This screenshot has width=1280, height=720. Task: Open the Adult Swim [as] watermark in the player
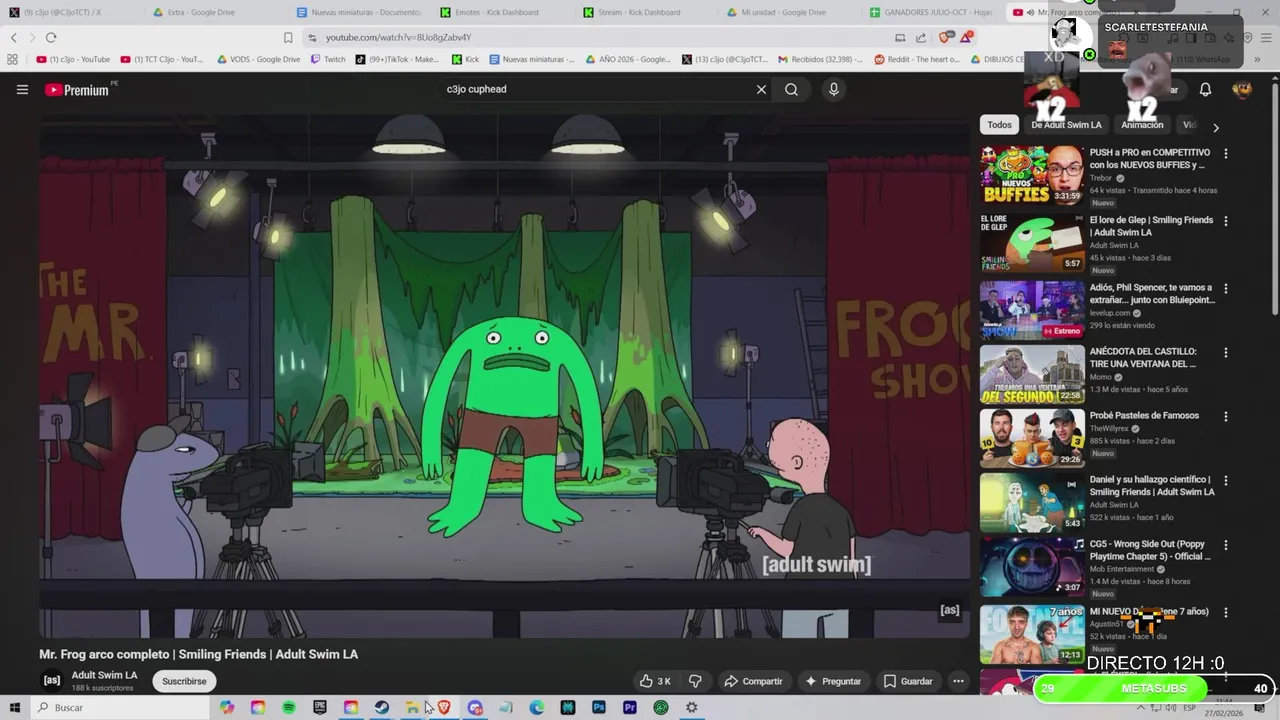950,610
